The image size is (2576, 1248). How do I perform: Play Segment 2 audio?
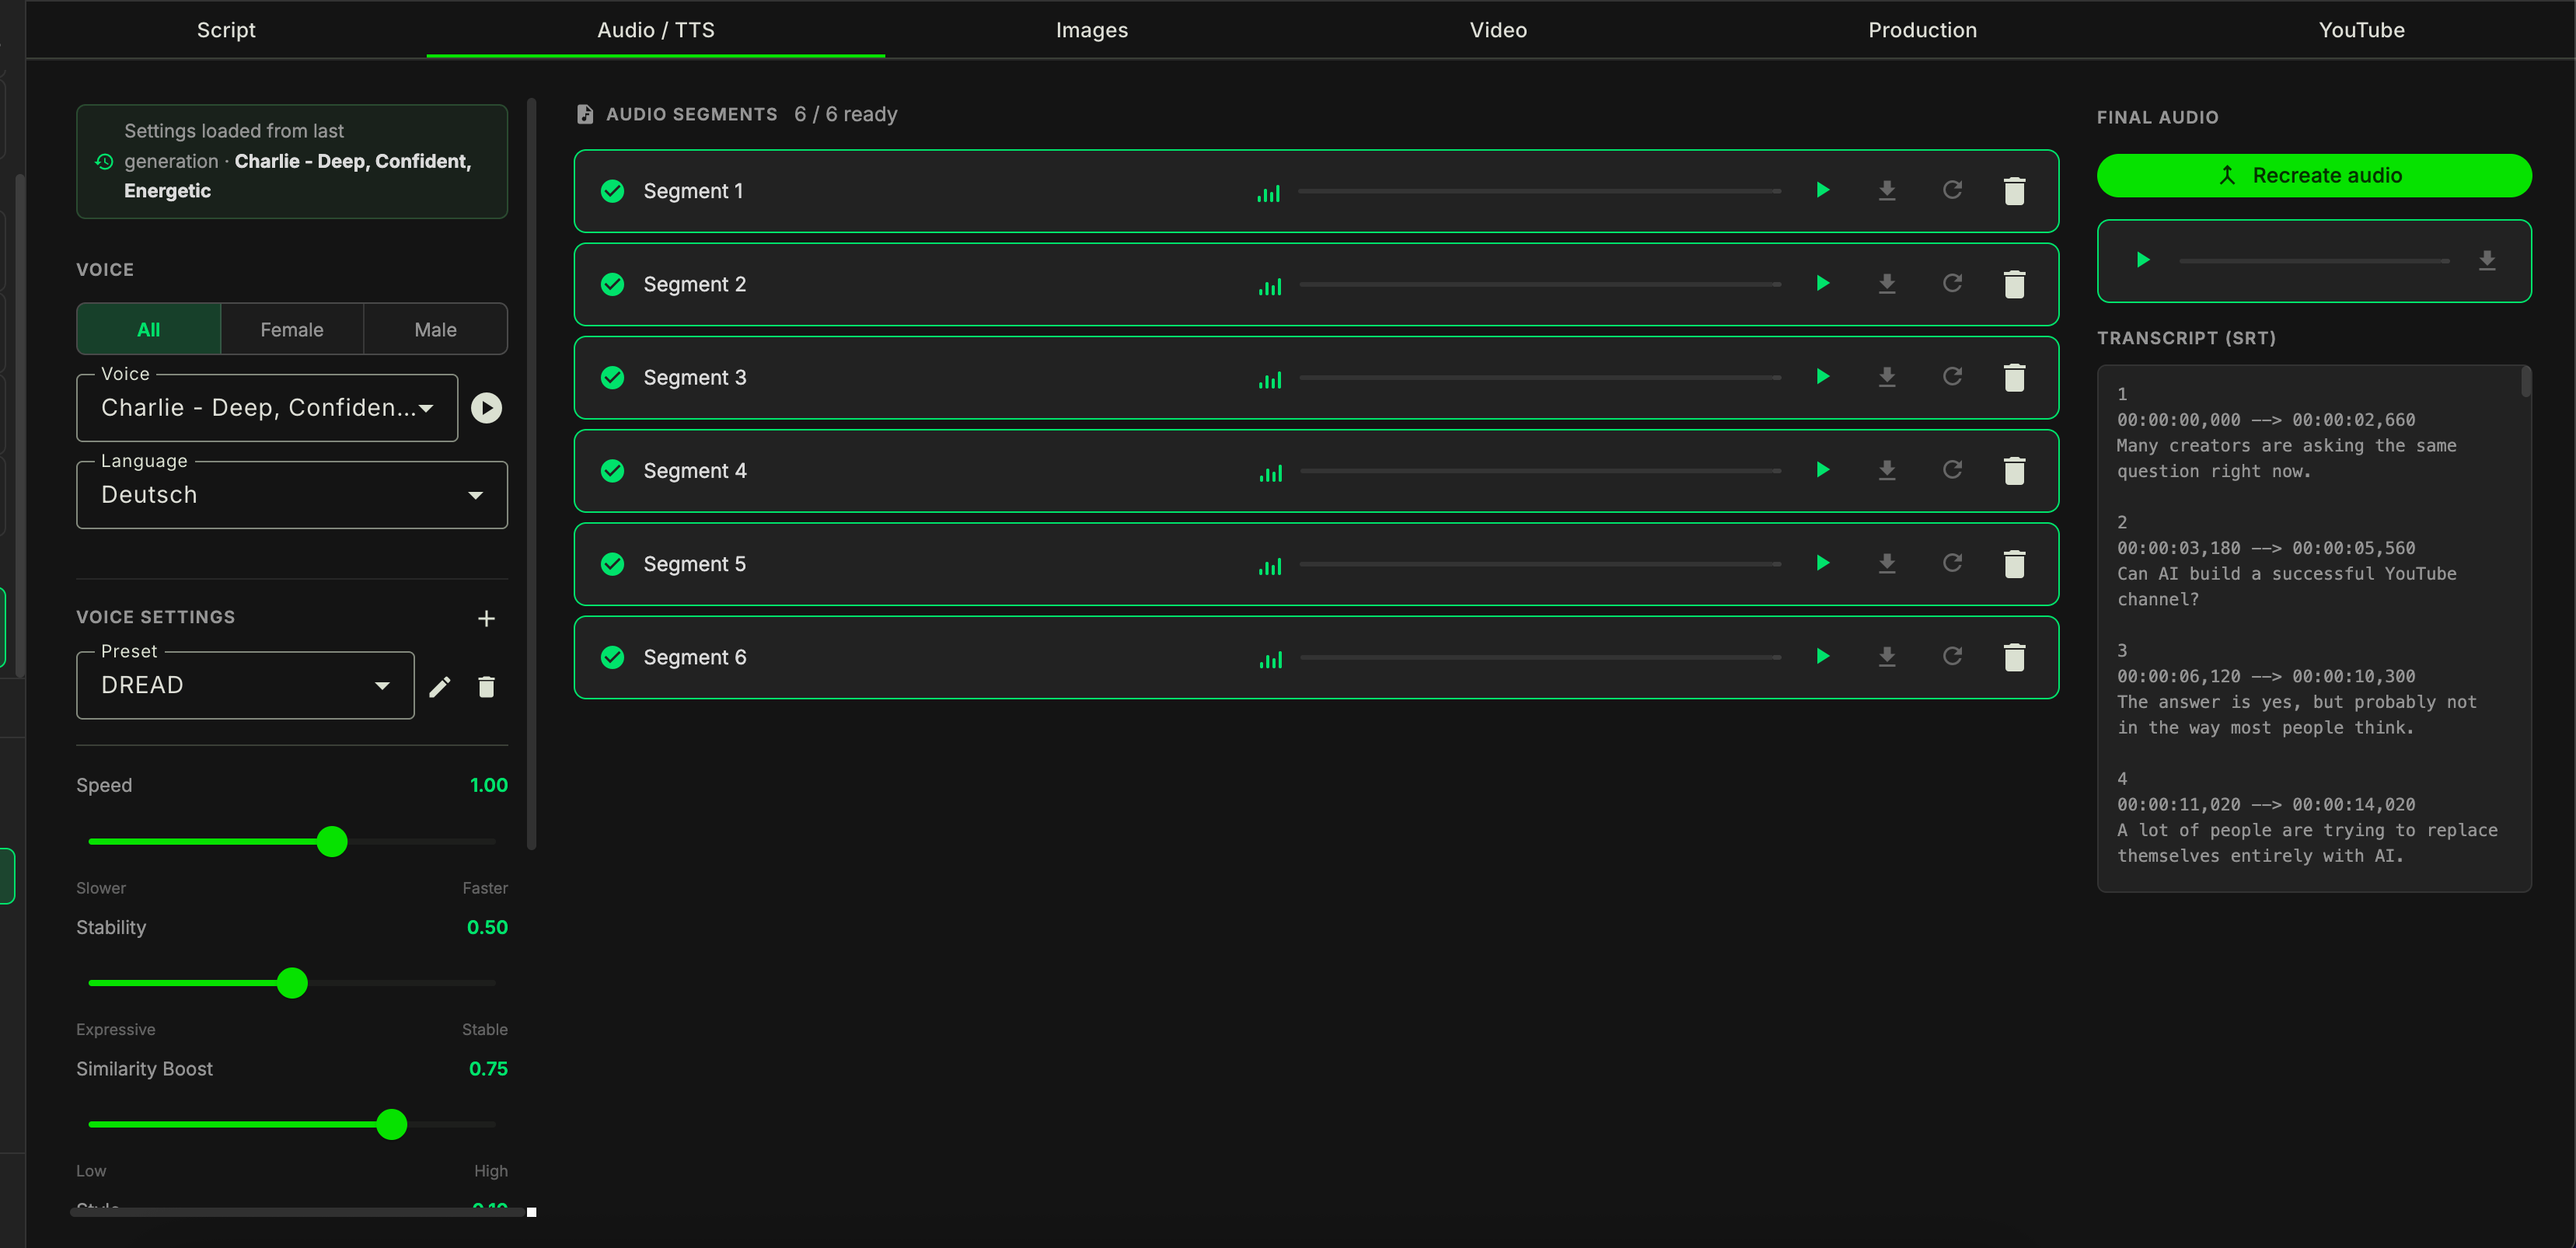1822,284
